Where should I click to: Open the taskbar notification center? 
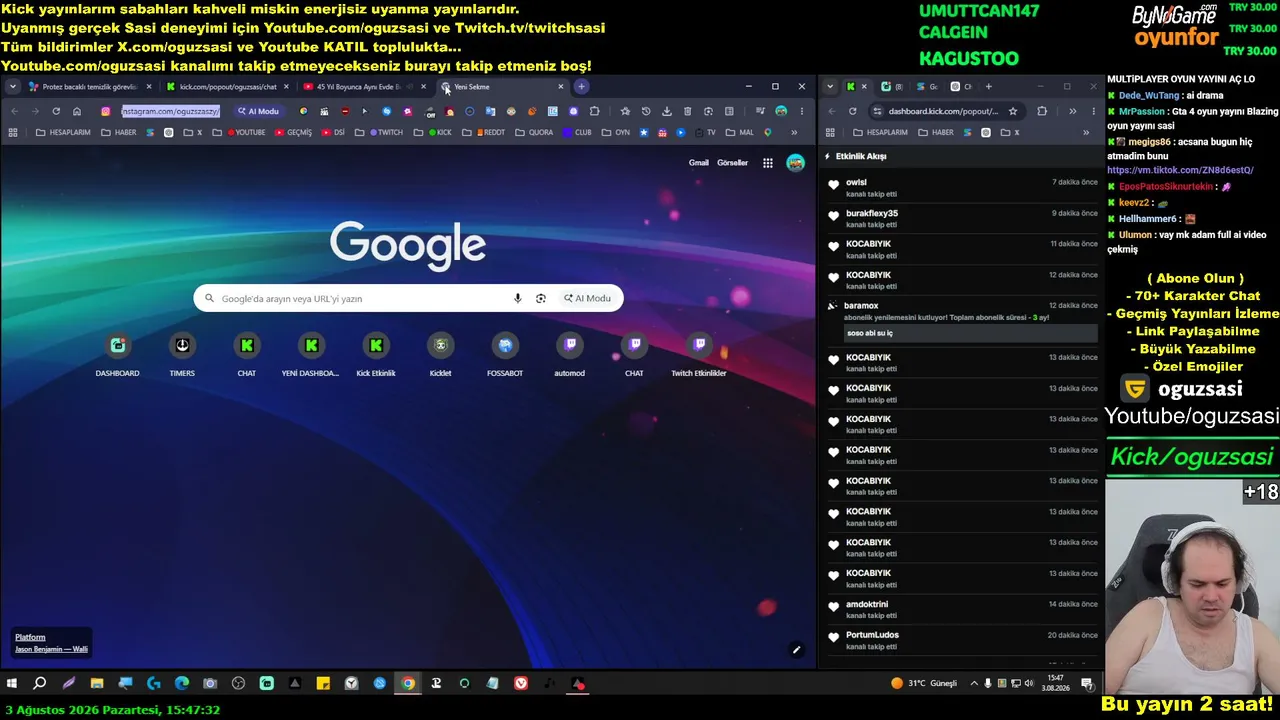[1087, 684]
